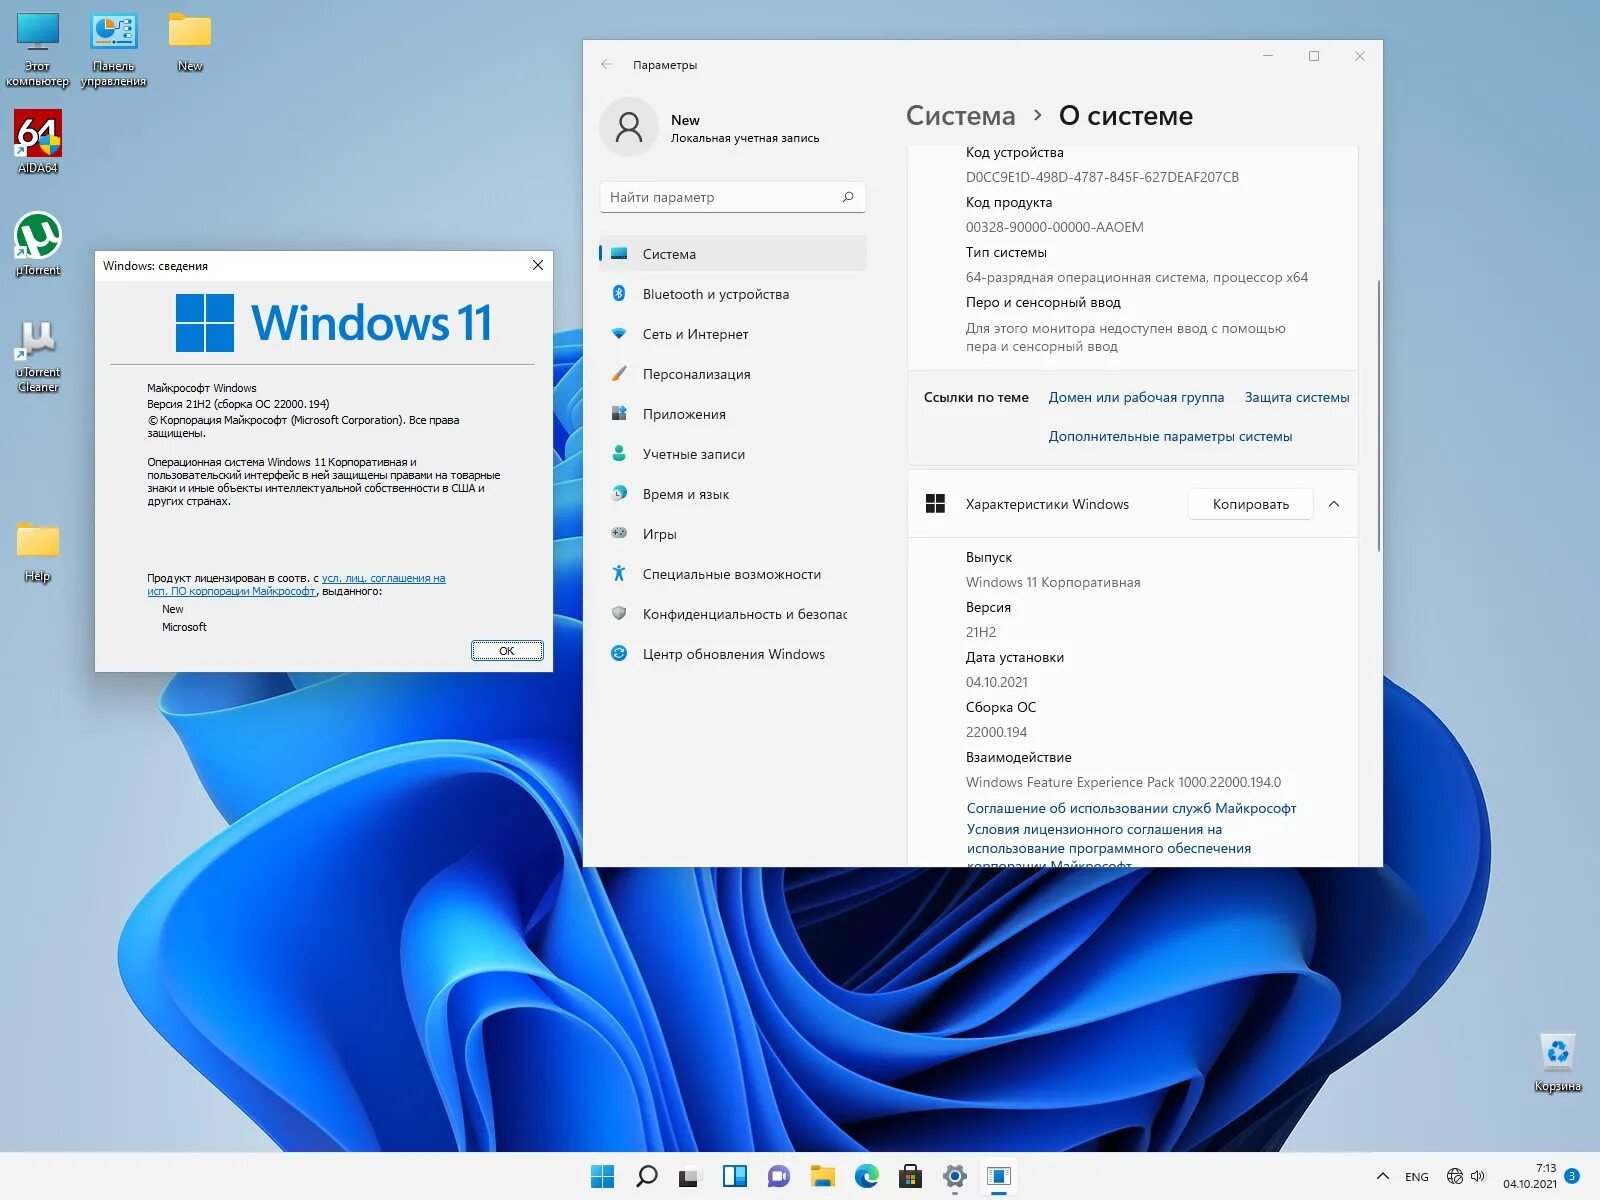
Task: Open Защита системы link
Action: click(1297, 397)
